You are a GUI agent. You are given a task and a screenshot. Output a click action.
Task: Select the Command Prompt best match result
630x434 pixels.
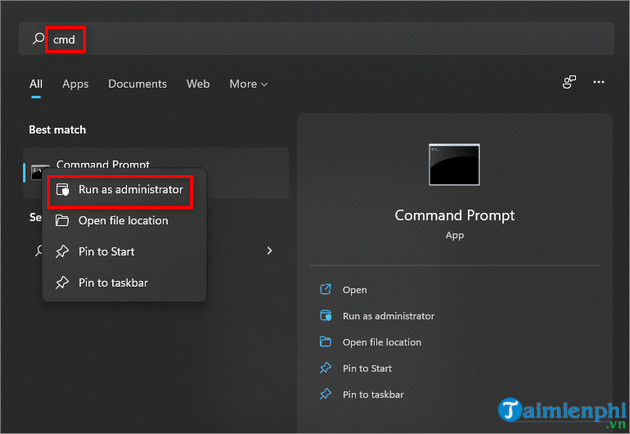click(156, 172)
